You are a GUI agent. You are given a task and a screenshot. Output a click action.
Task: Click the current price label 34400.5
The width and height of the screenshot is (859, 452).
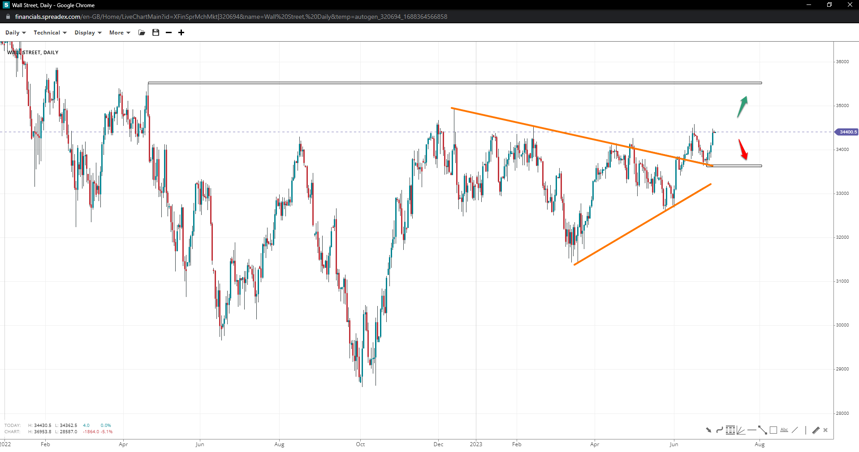coord(846,132)
